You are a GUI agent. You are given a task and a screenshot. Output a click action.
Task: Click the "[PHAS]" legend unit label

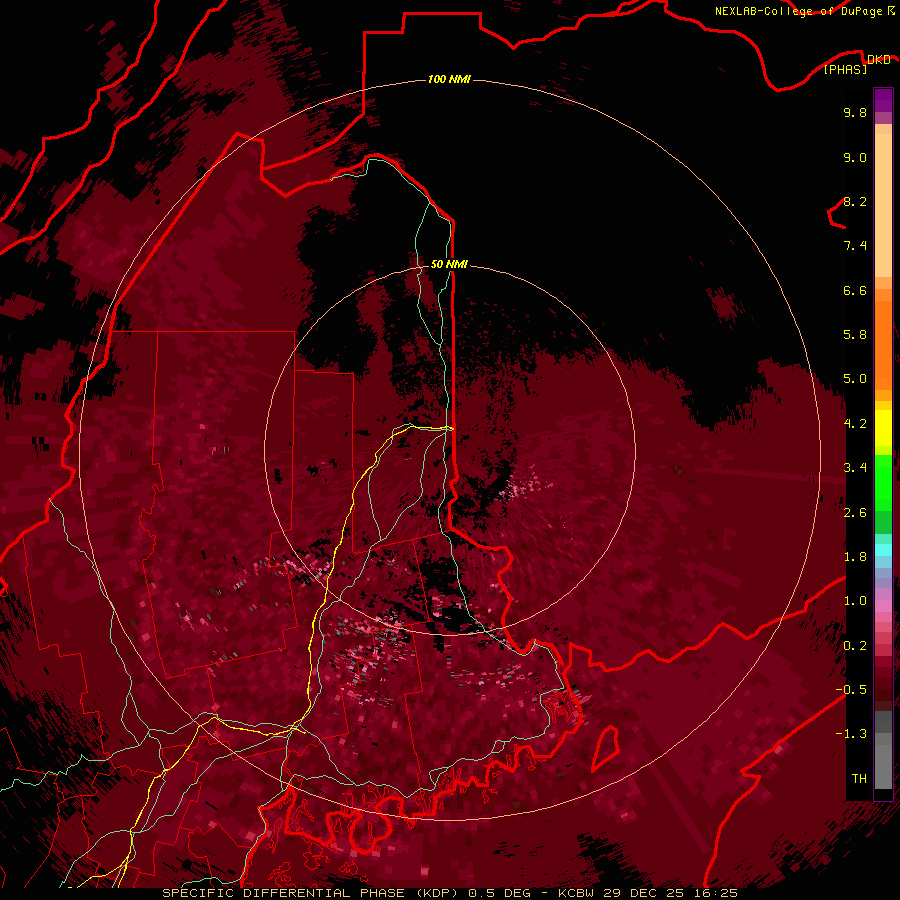point(845,69)
